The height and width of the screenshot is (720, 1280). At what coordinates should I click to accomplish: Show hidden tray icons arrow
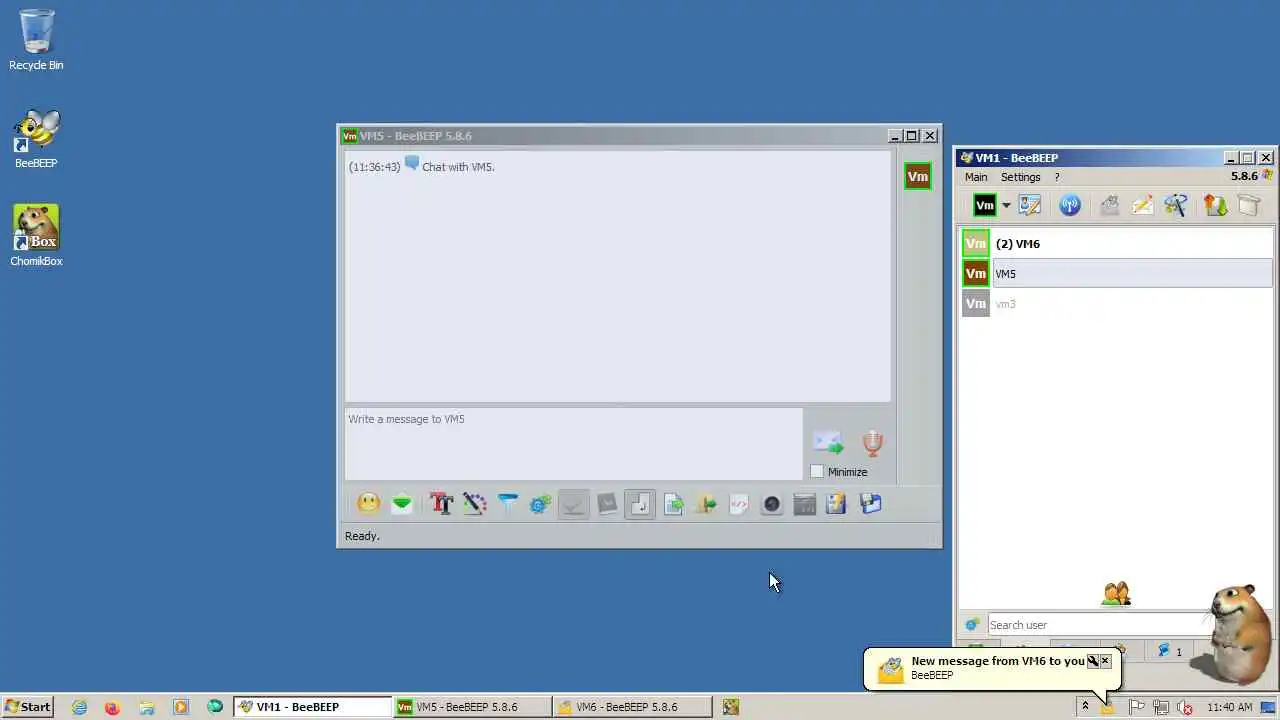coord(1084,707)
